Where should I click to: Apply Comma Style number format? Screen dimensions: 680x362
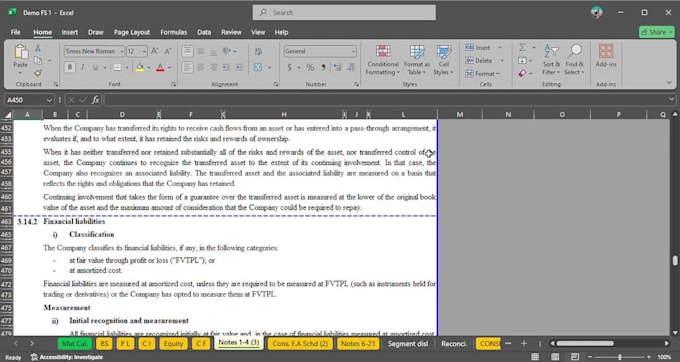click(x=323, y=67)
